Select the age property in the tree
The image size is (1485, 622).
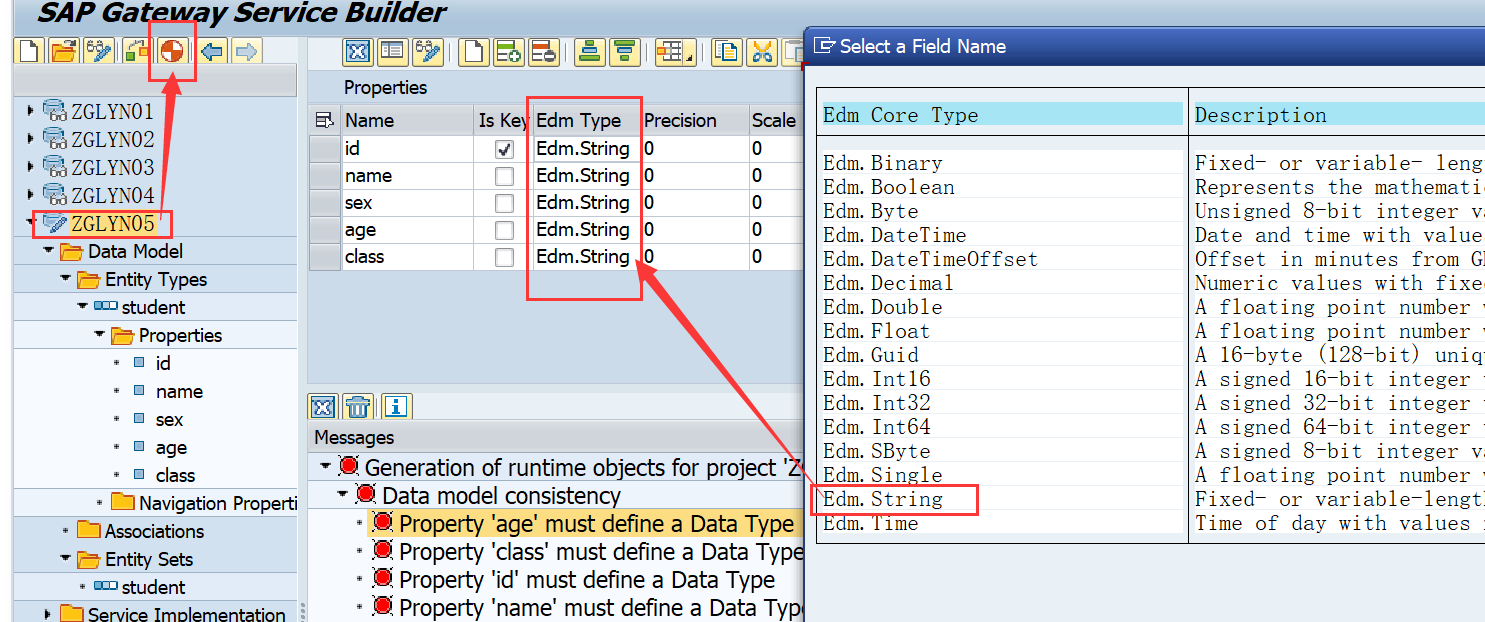pyautogui.click(x=171, y=448)
